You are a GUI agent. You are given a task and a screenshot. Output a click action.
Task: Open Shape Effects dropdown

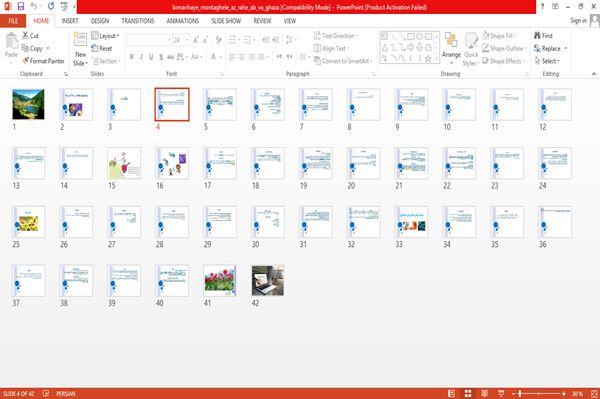click(504, 61)
